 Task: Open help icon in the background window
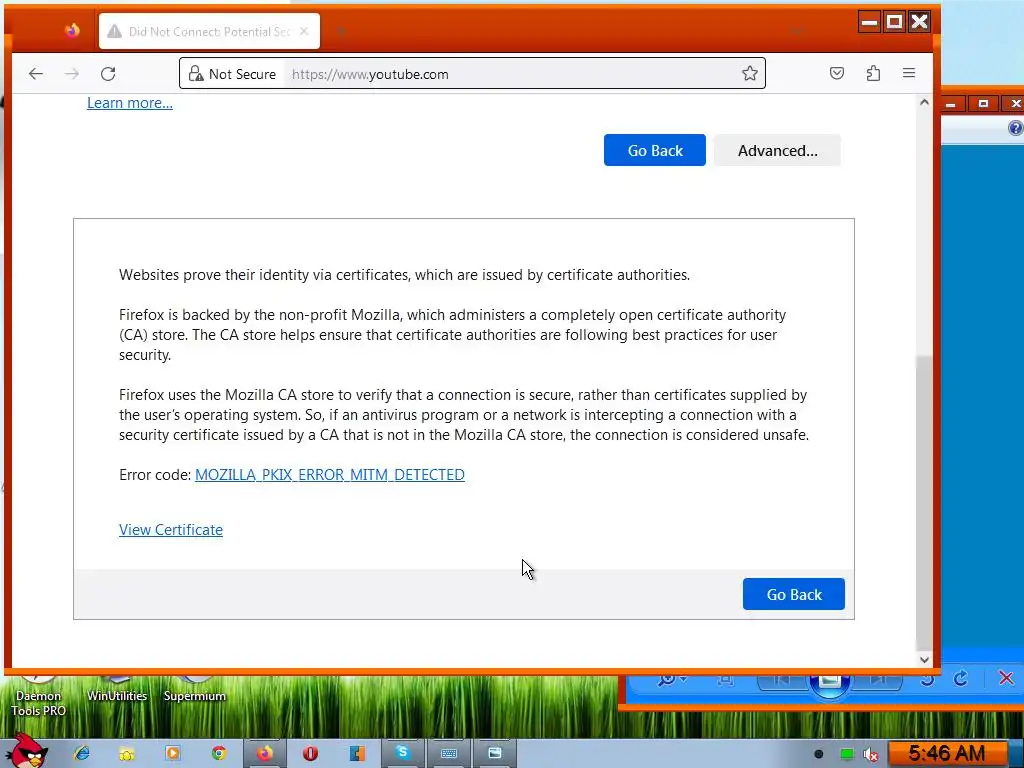click(1016, 128)
